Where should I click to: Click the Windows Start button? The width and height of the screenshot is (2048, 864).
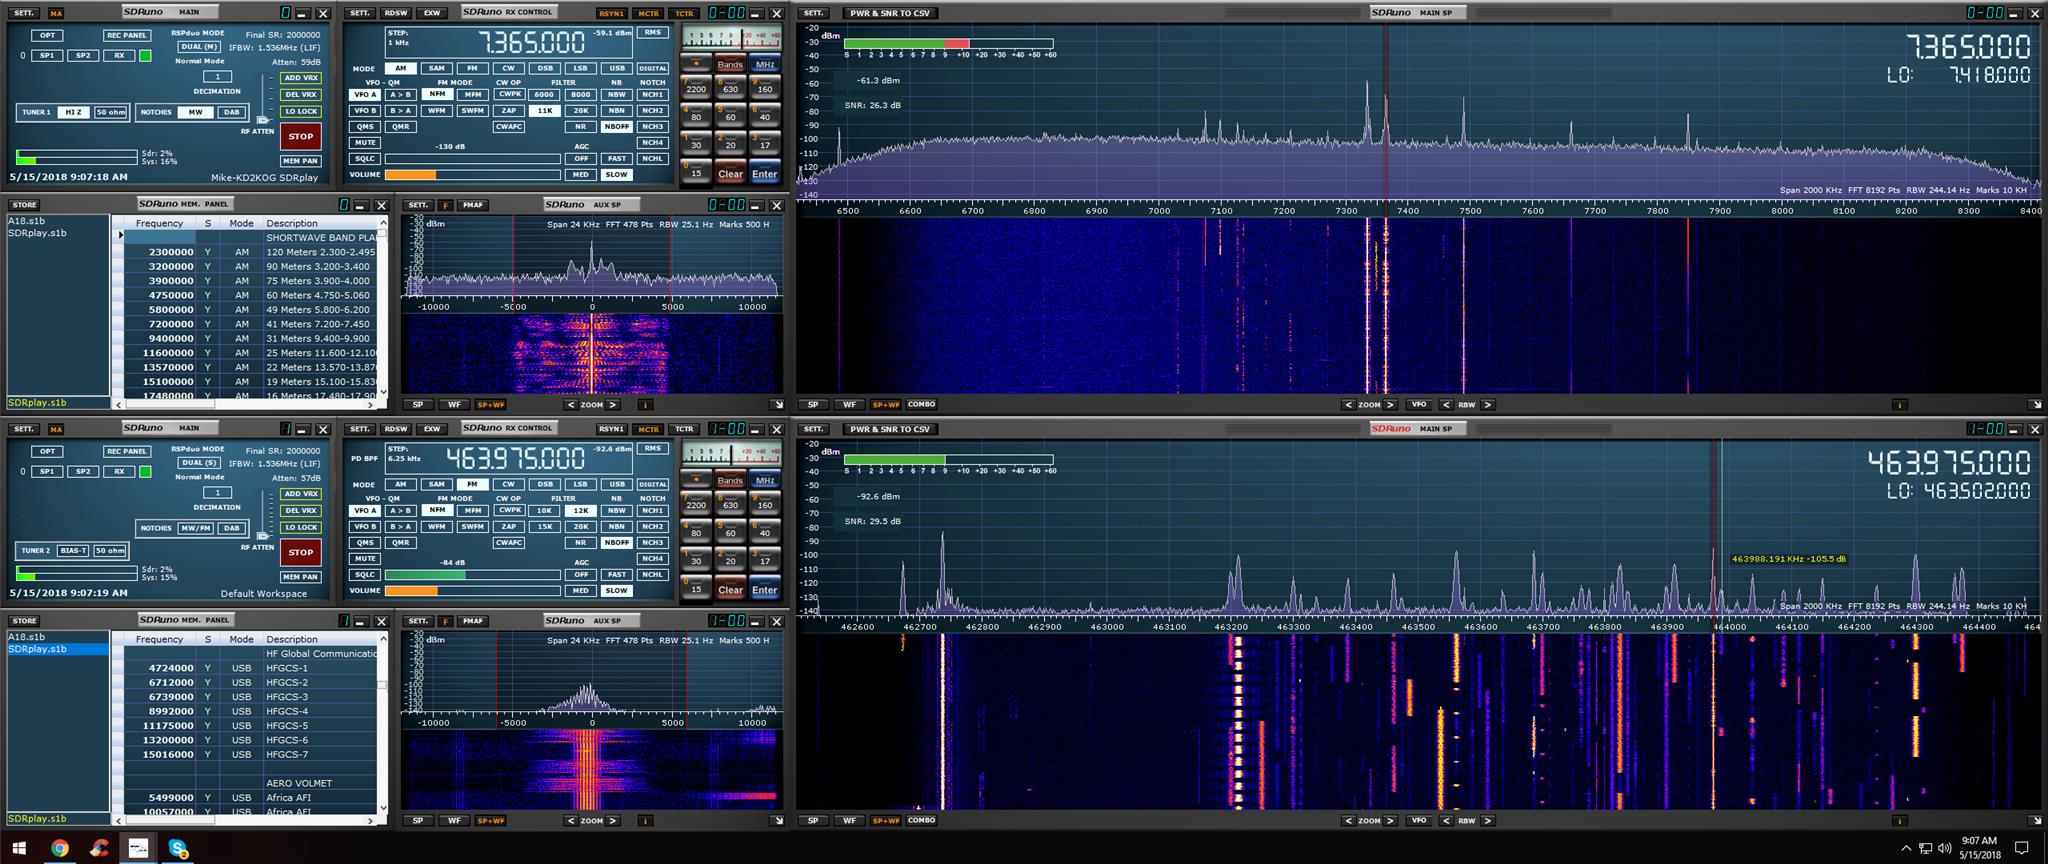pos(19,849)
